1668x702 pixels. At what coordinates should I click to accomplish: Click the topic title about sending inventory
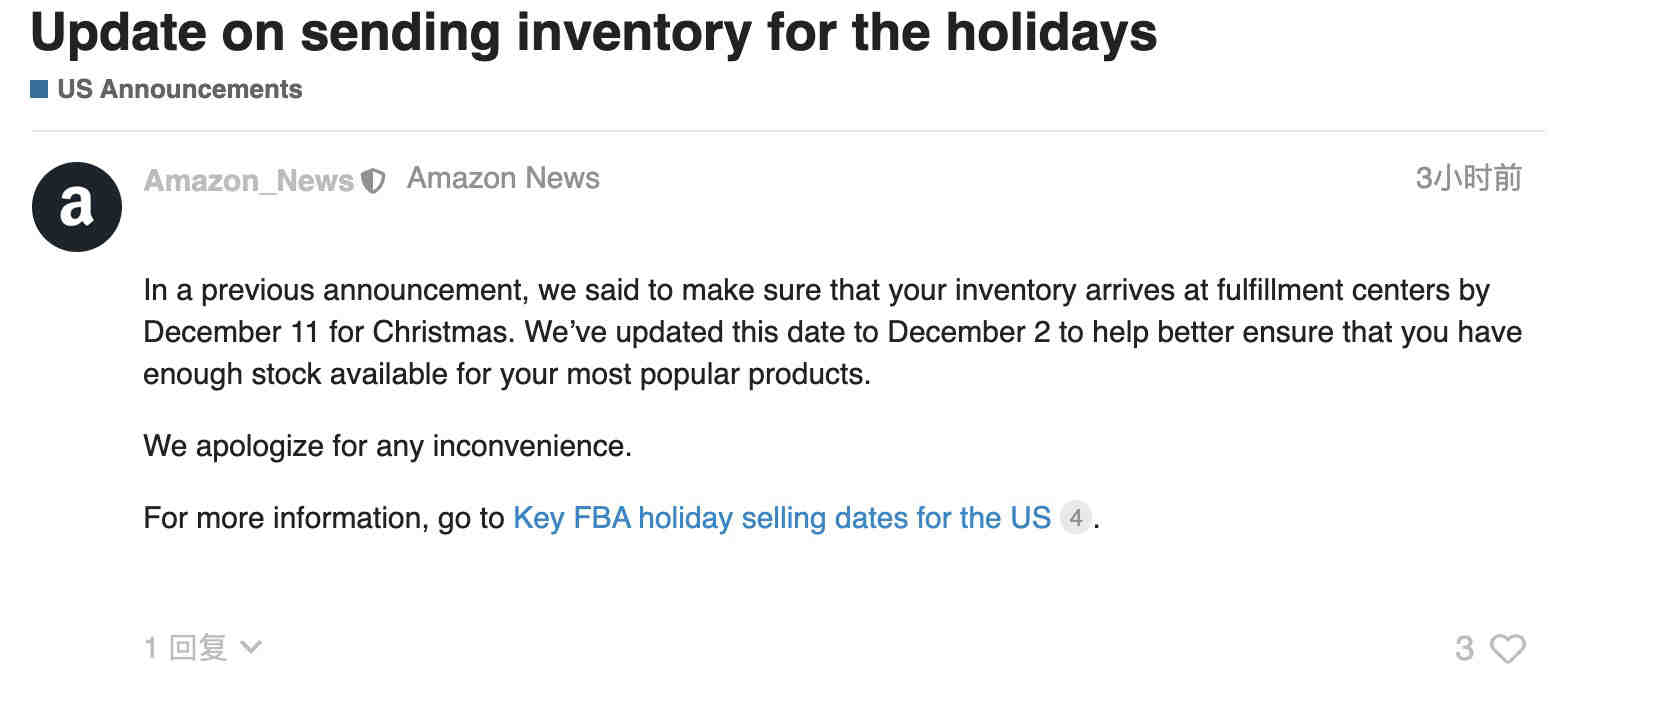594,32
